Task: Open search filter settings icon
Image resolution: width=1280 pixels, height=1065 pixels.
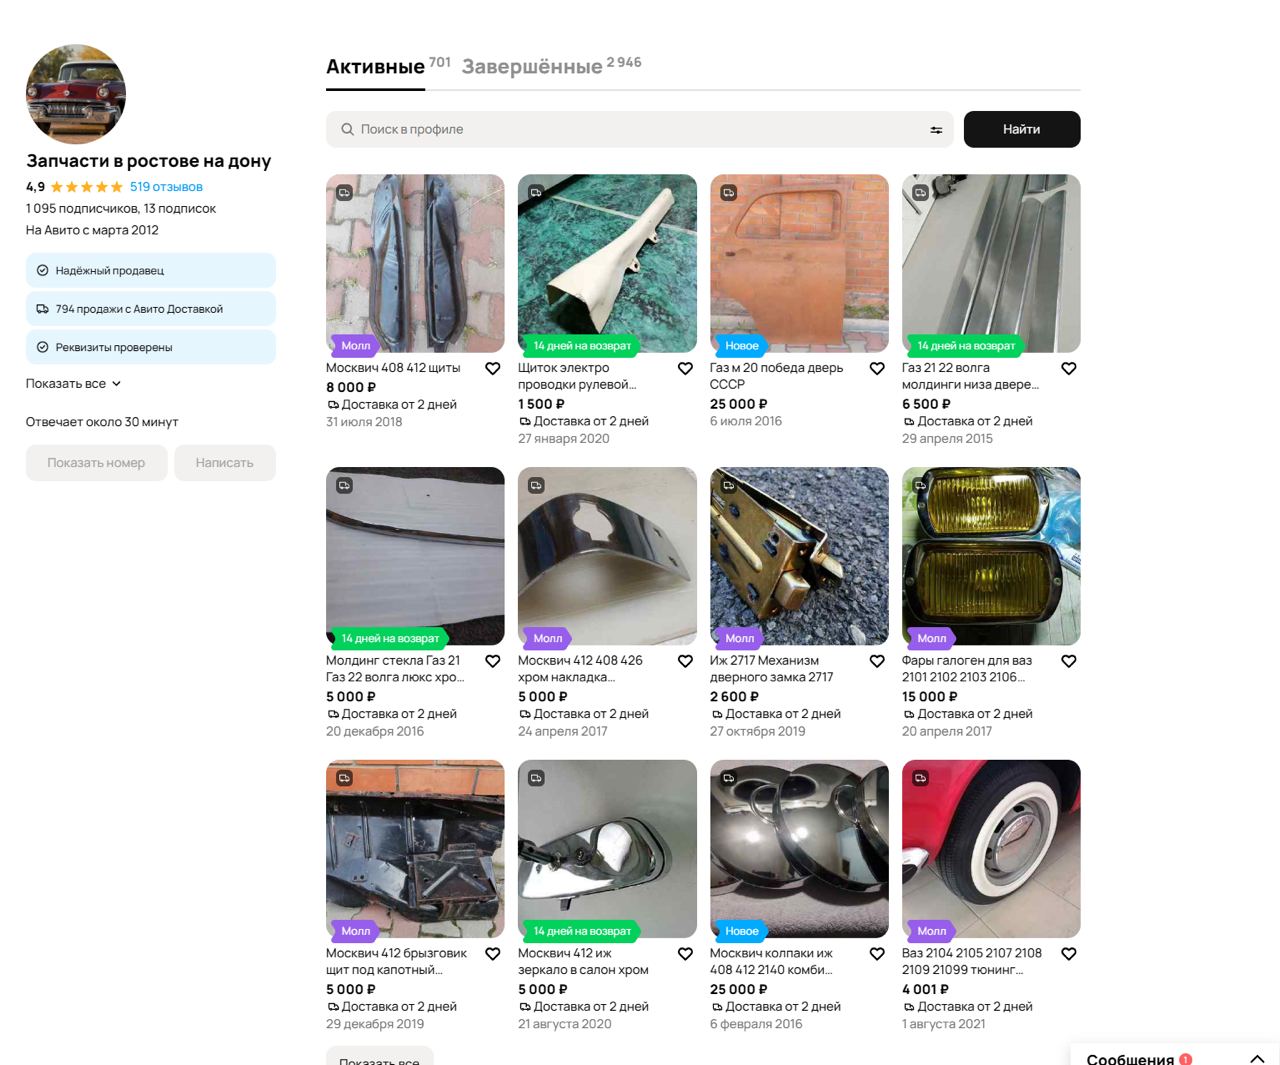Action: tap(936, 130)
